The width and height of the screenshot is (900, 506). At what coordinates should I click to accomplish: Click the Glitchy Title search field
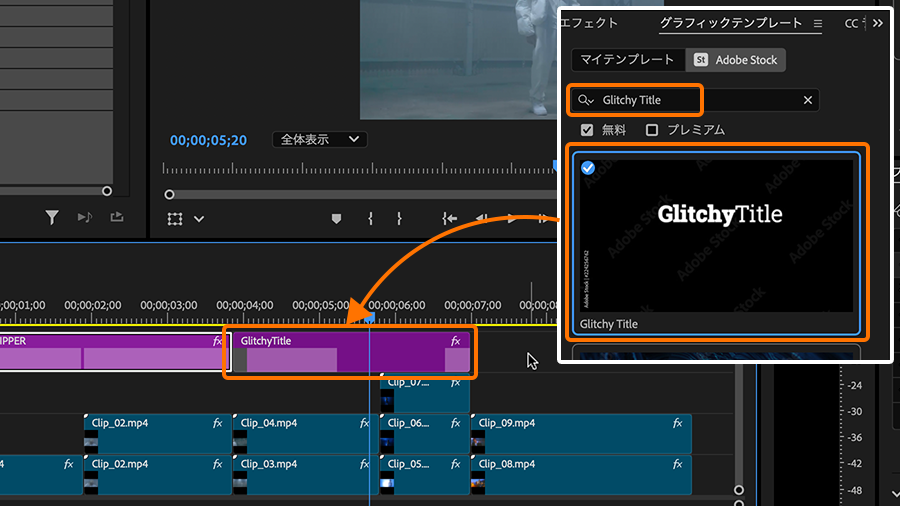pyautogui.click(x=695, y=100)
